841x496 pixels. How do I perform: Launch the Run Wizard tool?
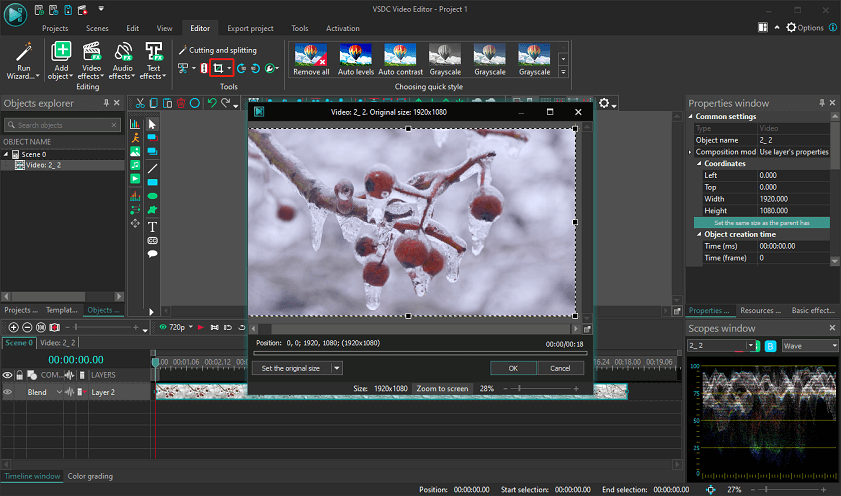[x=23, y=61]
